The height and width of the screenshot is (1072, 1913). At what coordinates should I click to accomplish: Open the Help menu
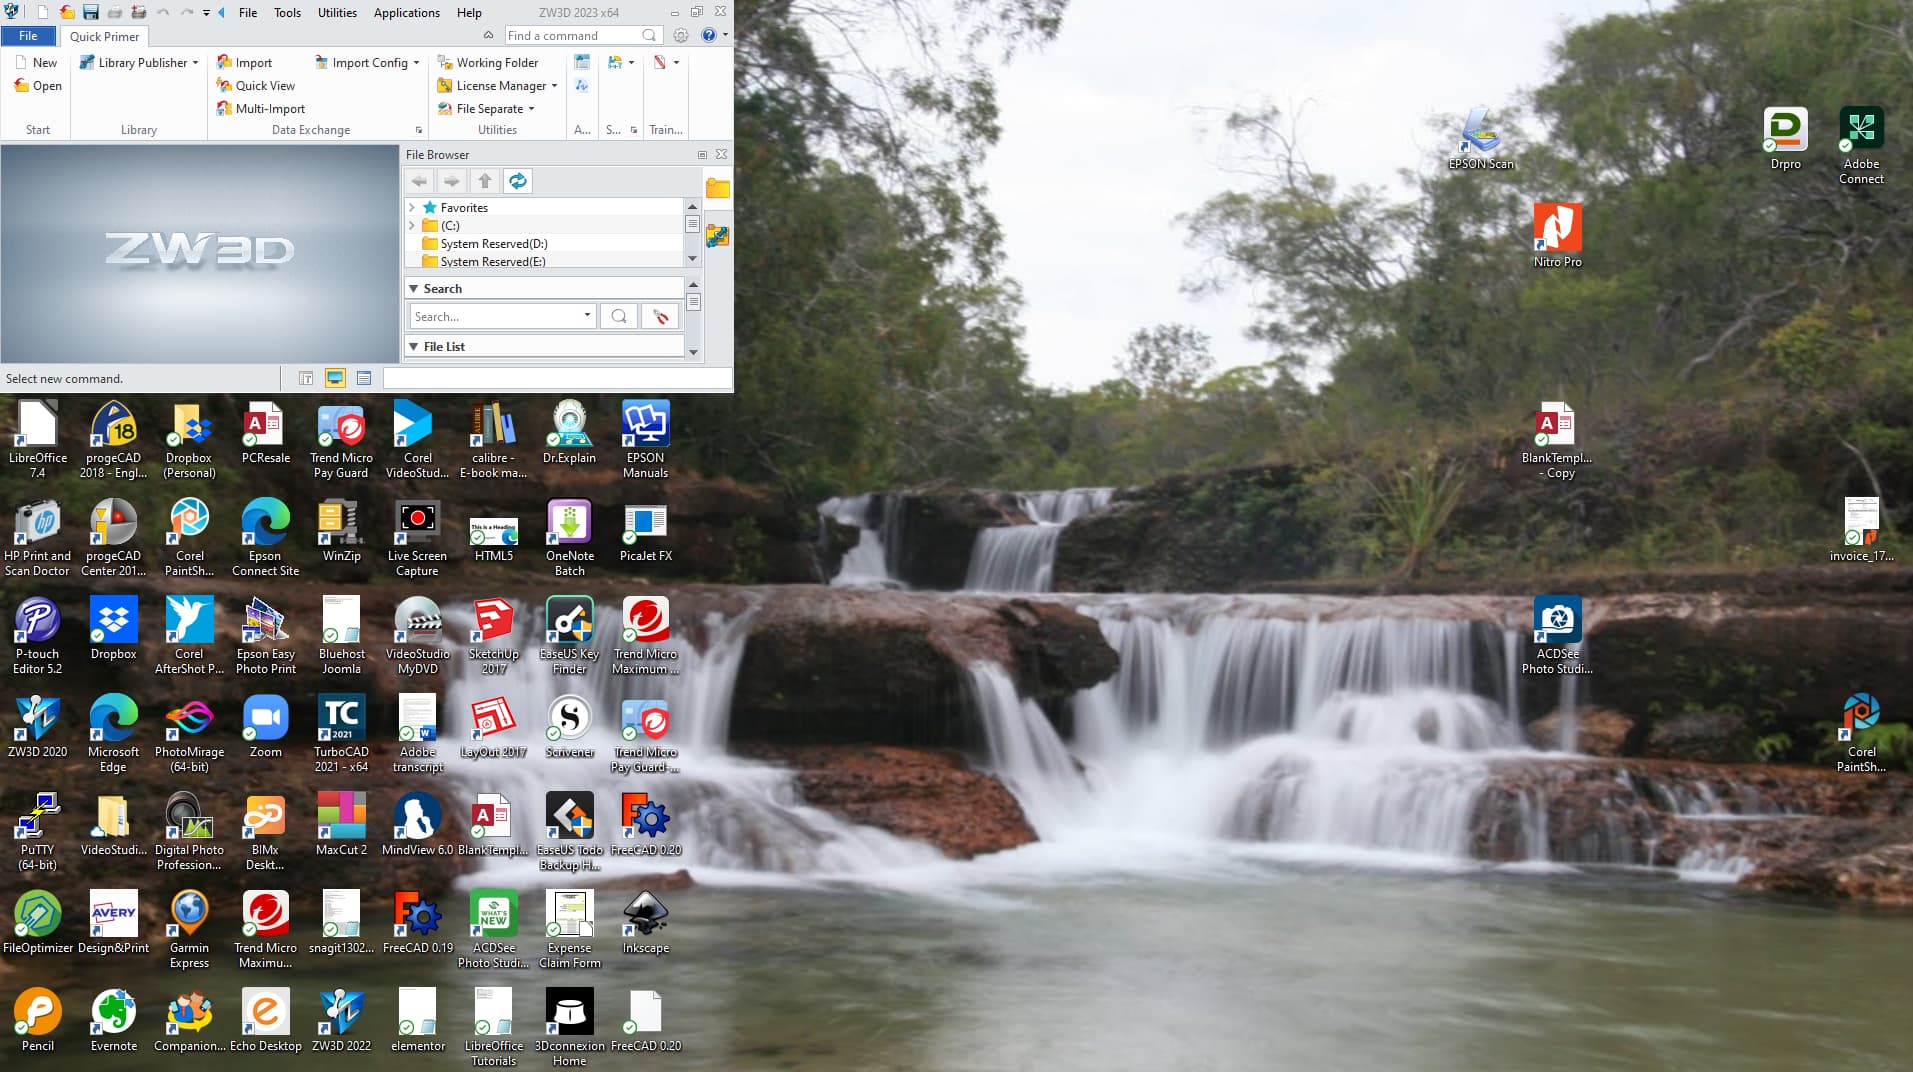469,13
